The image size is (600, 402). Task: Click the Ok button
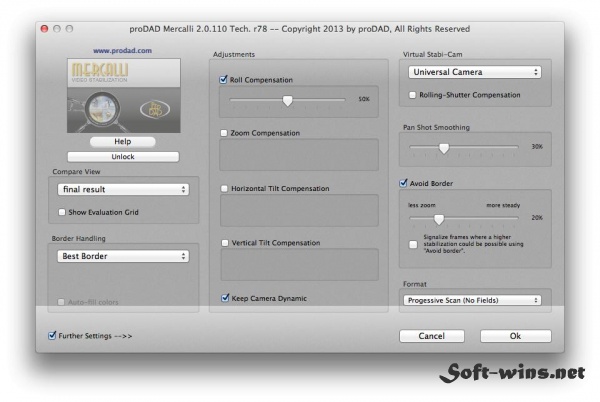point(515,336)
